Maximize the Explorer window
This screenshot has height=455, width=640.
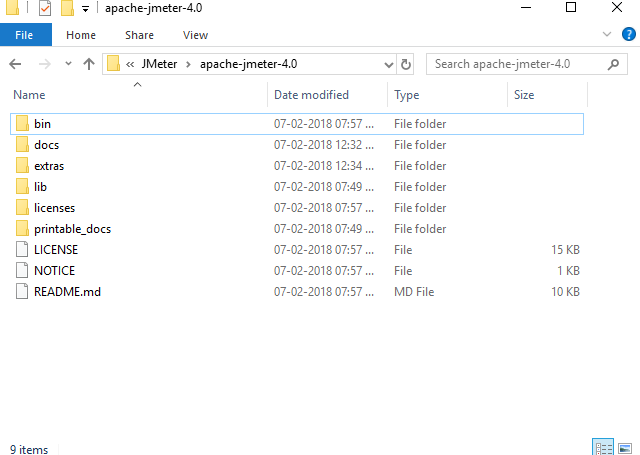[571, 7]
